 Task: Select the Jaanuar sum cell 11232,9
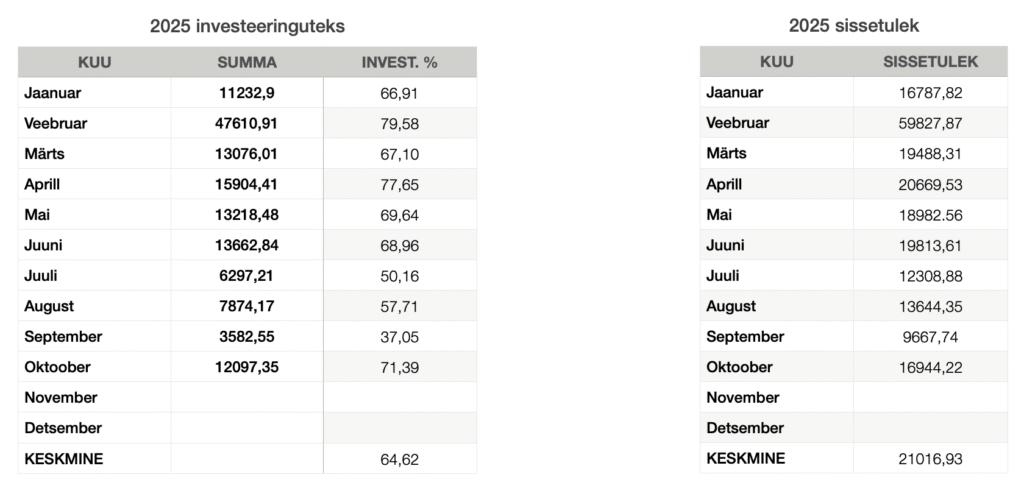click(x=247, y=93)
